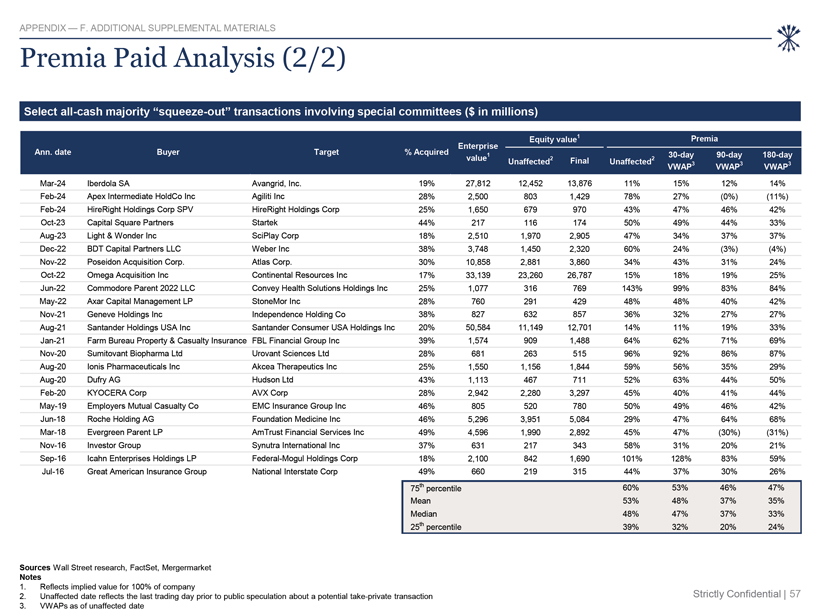Select buyer 'HireRight Holdings Corp SPV'
Image resolution: width=820 pixels, height=615 pixels.
tap(140, 210)
